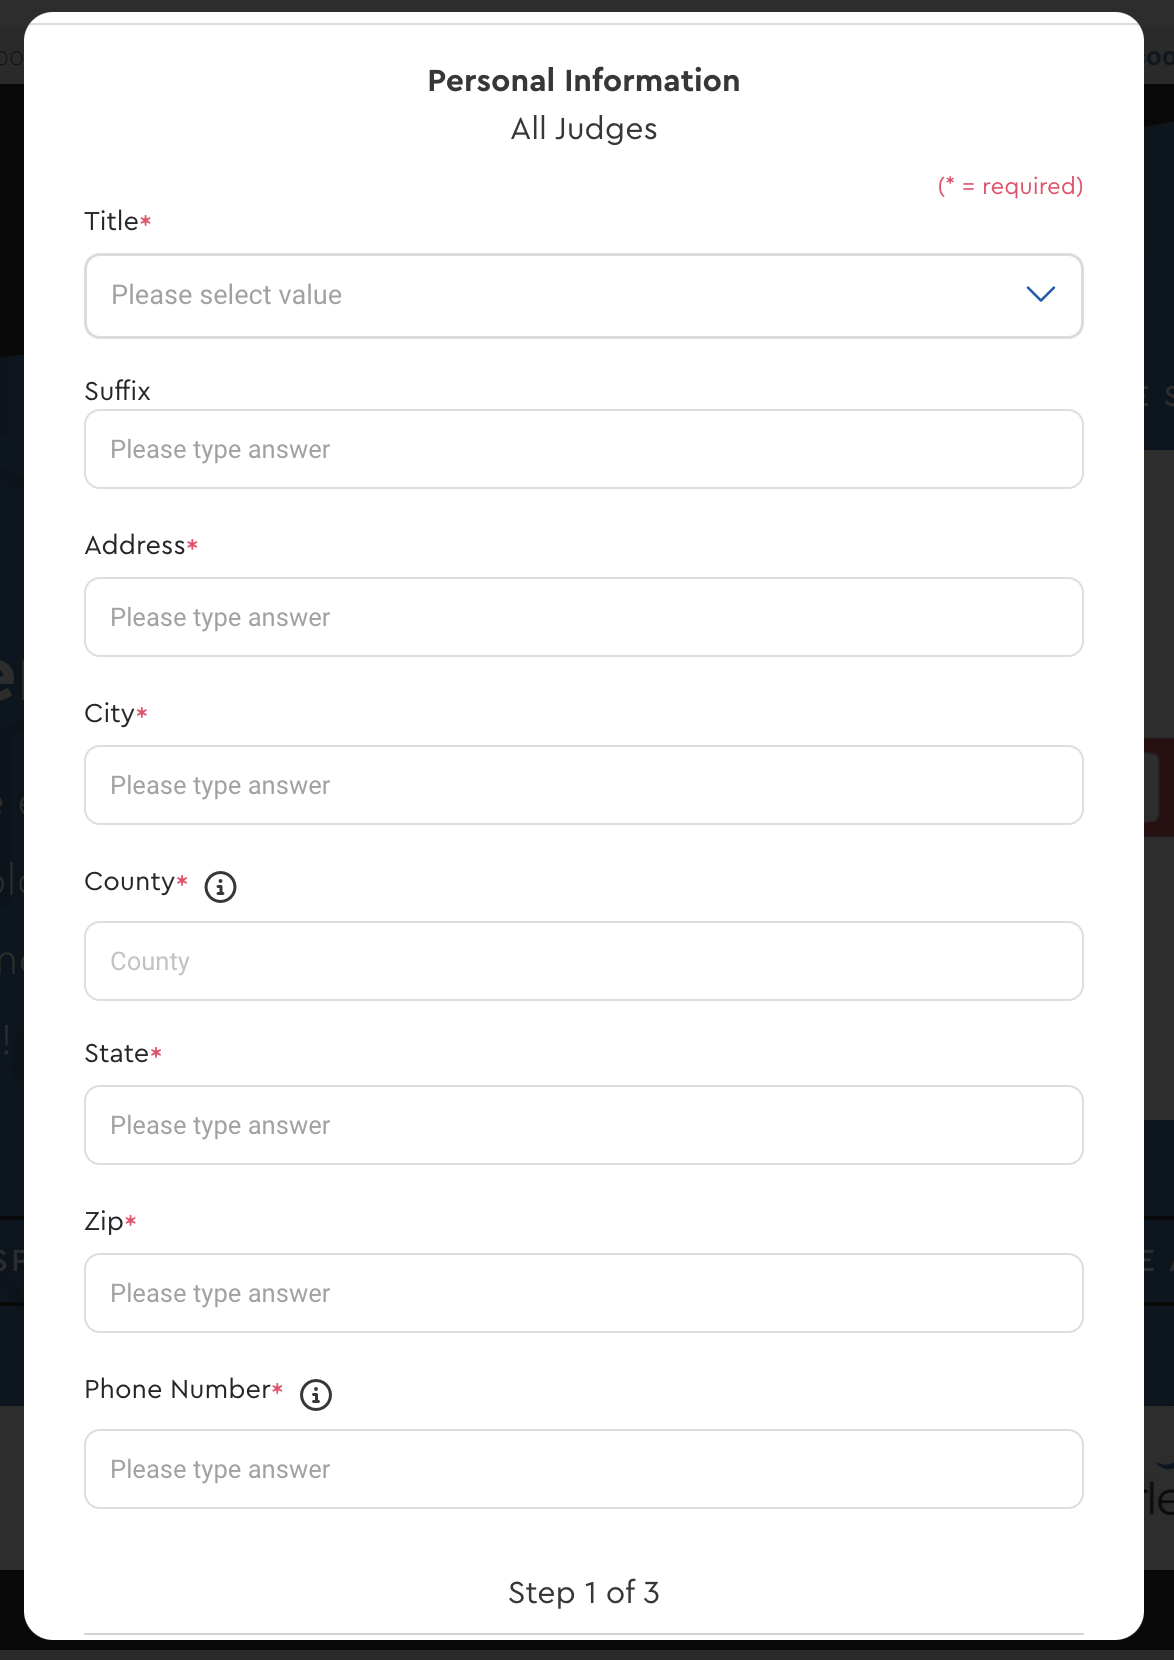
Task: Click the County info icon
Action: [220, 886]
